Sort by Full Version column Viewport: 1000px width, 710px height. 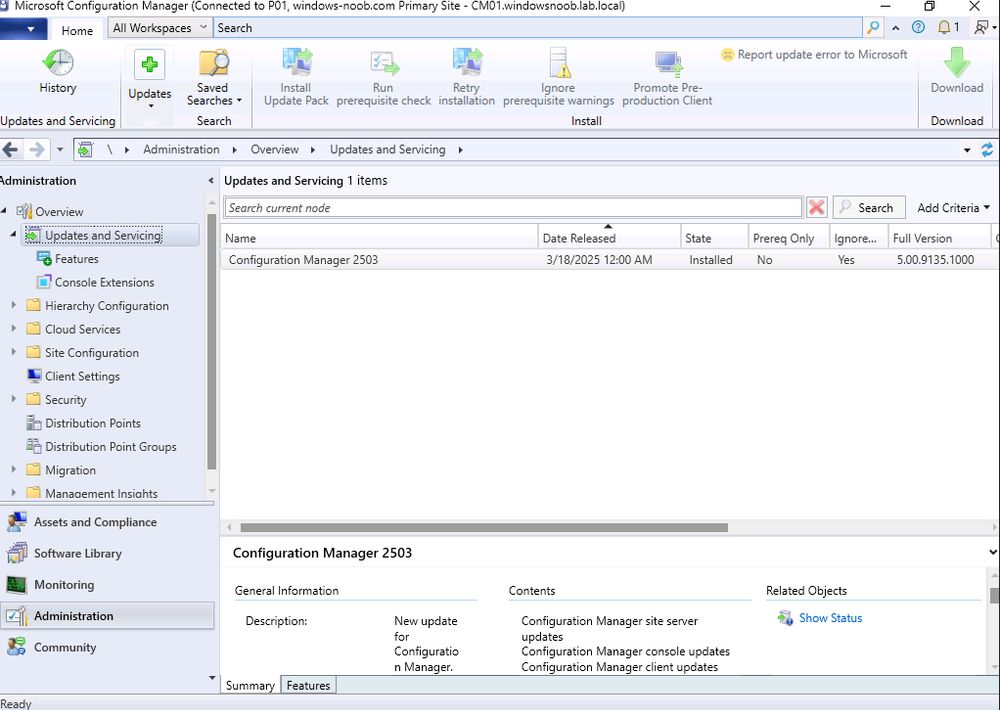(x=939, y=238)
